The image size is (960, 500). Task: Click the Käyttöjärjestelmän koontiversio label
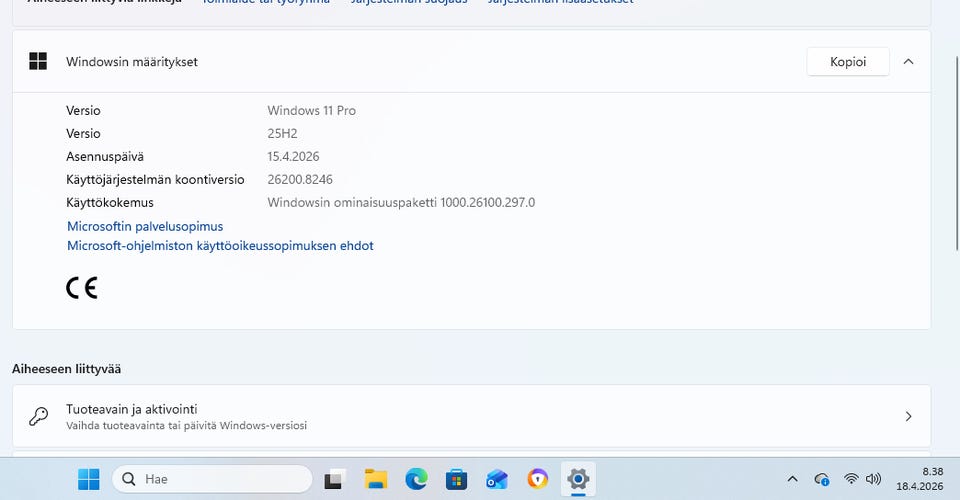156,179
